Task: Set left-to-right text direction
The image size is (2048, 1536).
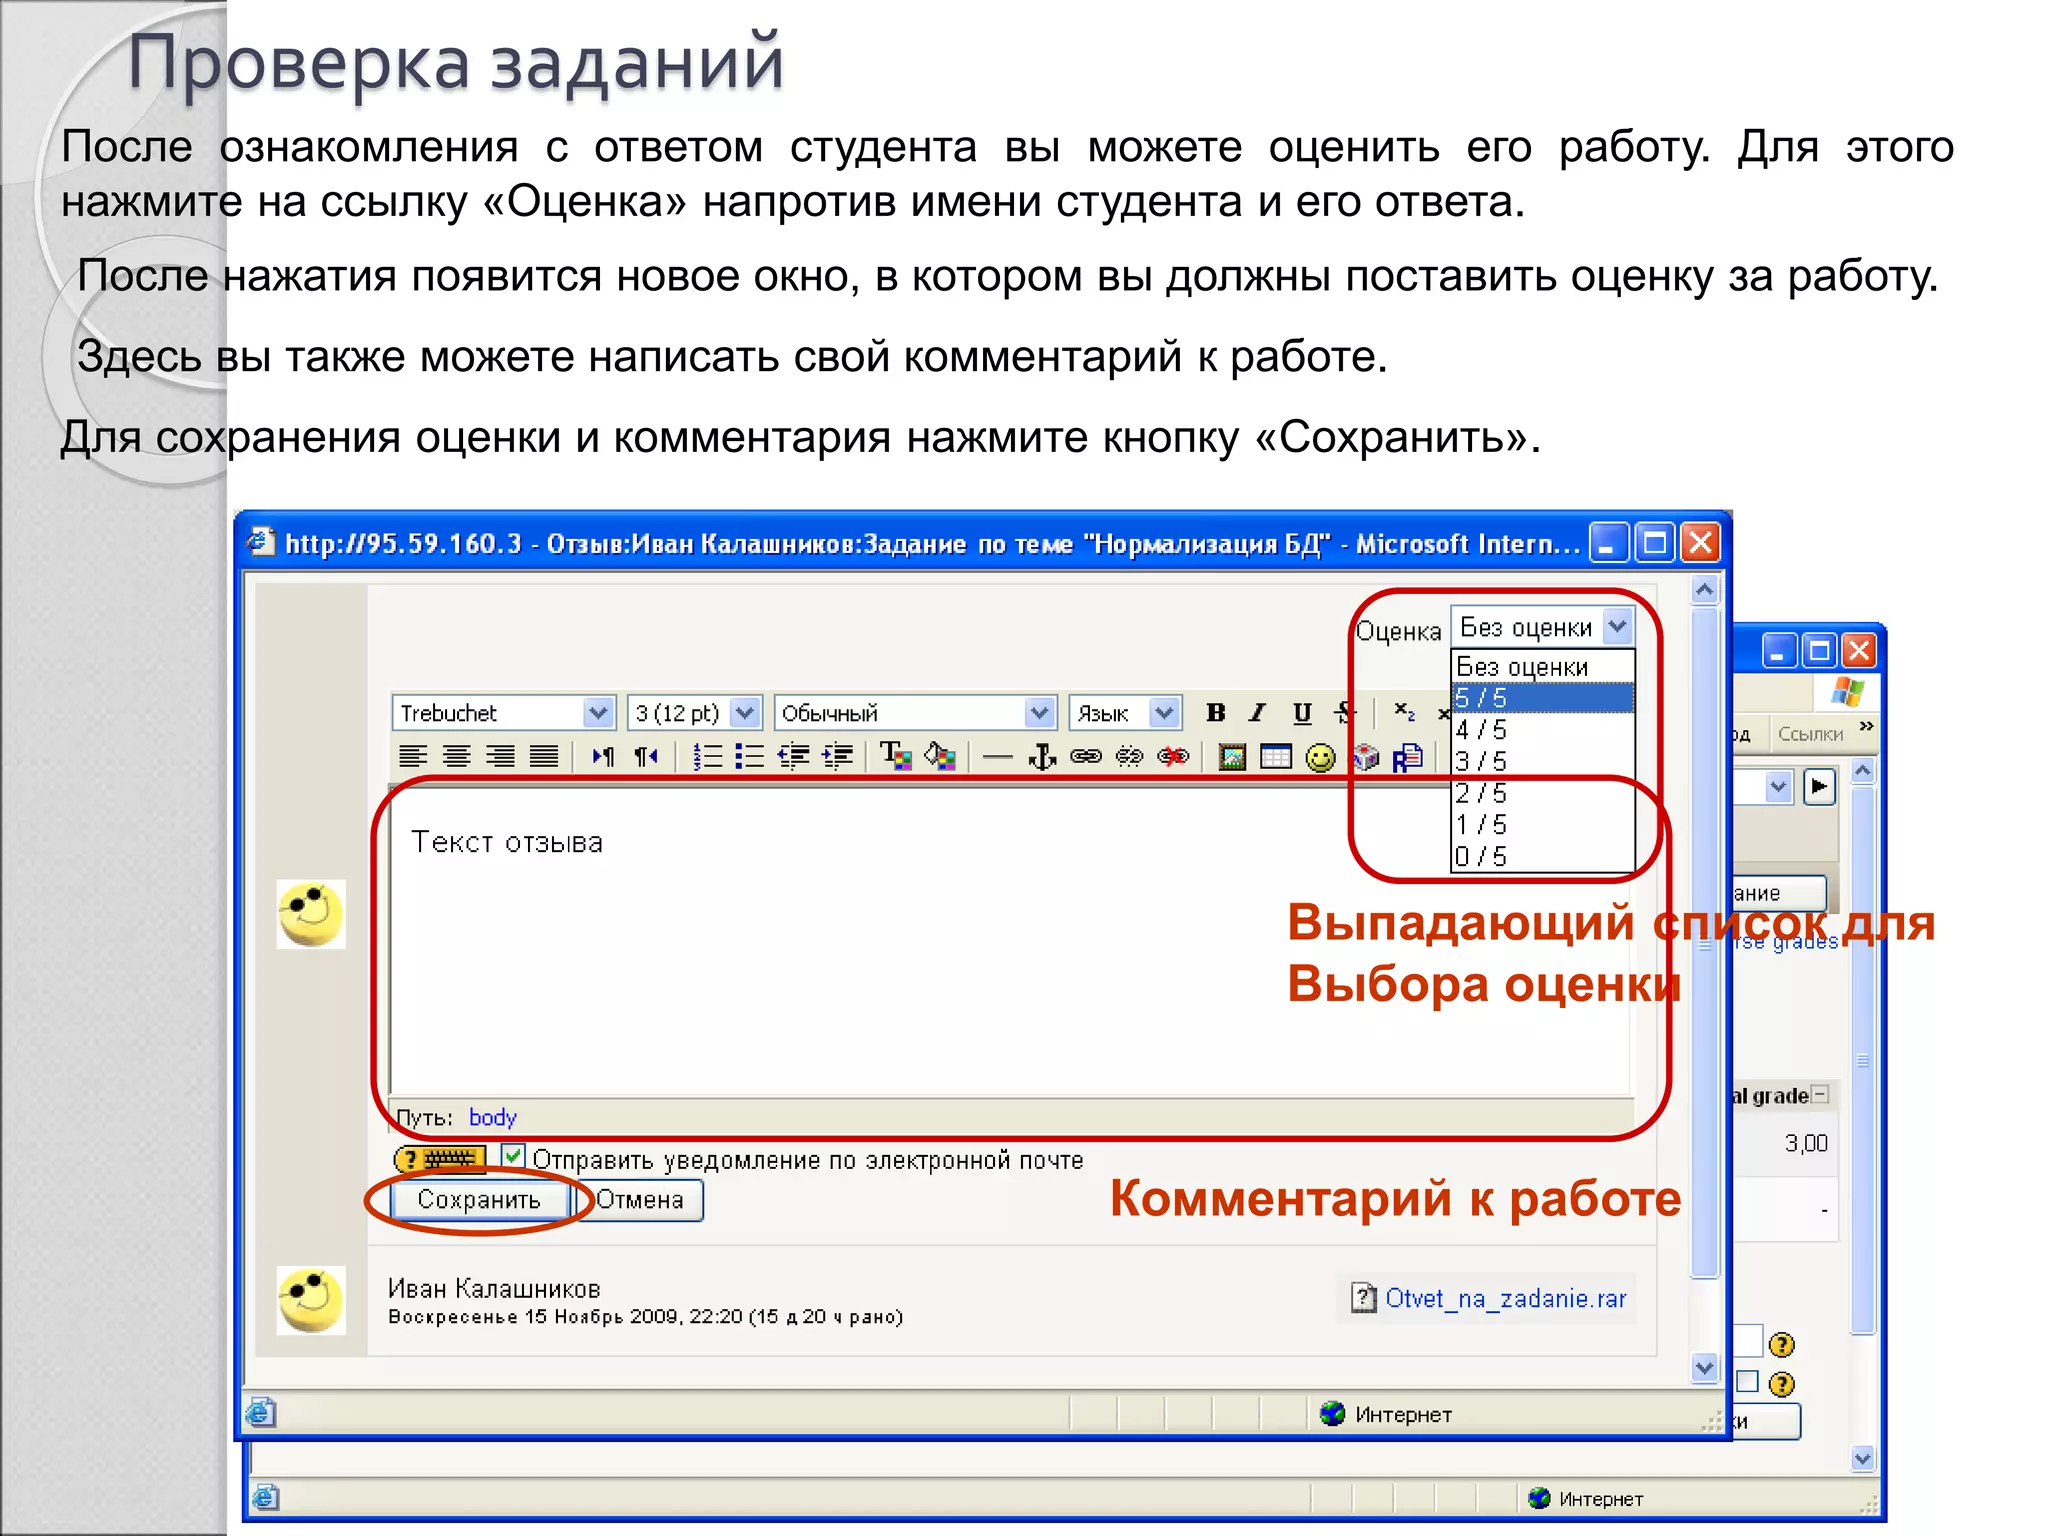Action: click(602, 757)
